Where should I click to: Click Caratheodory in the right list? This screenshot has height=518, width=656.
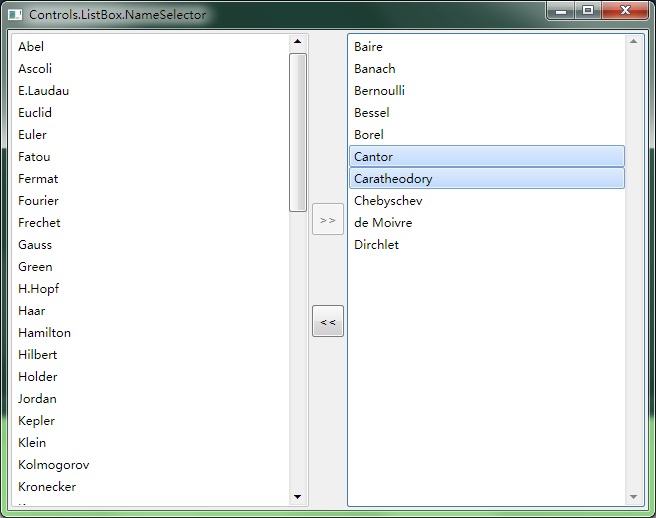pyautogui.click(x=393, y=179)
